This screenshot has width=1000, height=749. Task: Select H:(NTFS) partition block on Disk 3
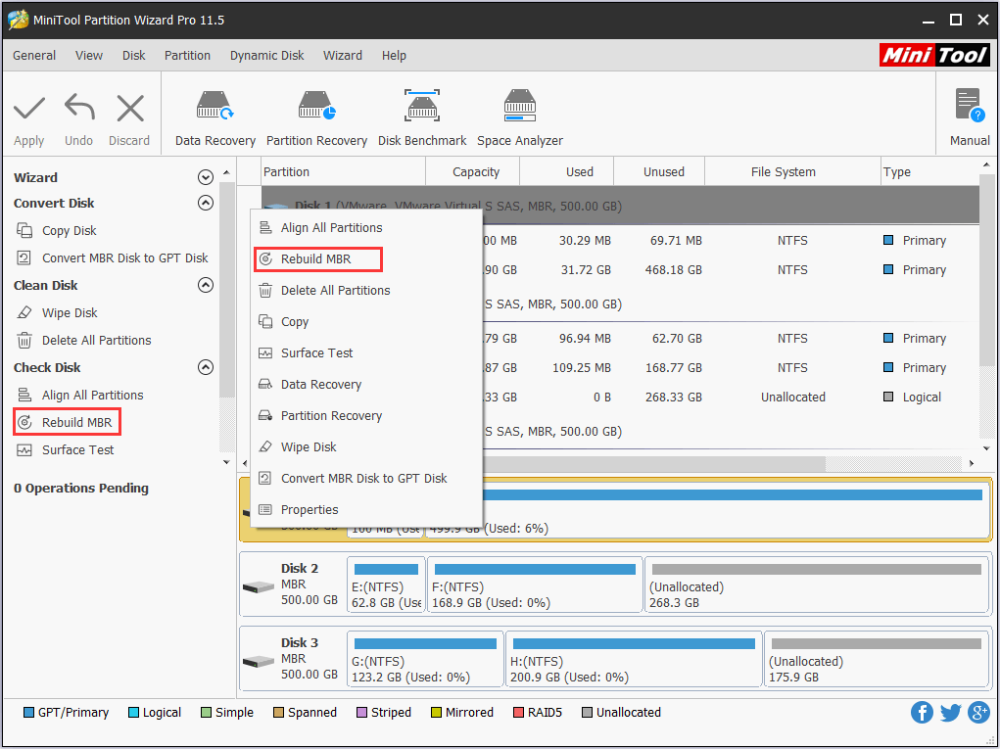click(634, 659)
